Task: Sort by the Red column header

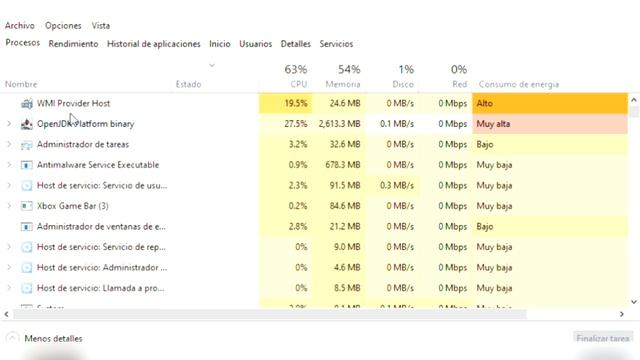Action: pos(460,84)
